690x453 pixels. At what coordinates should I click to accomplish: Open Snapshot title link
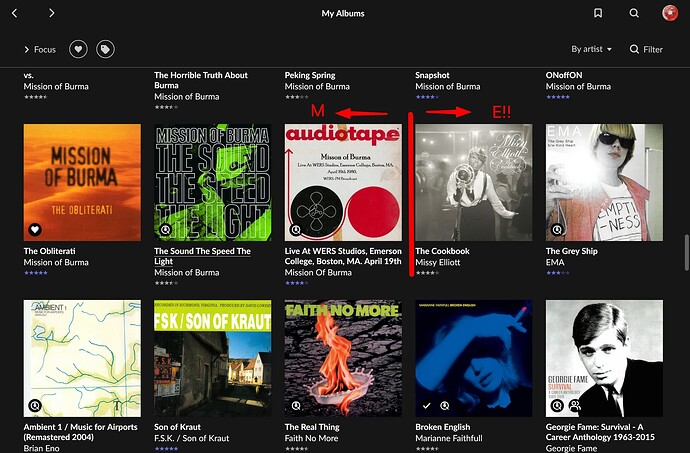point(432,75)
